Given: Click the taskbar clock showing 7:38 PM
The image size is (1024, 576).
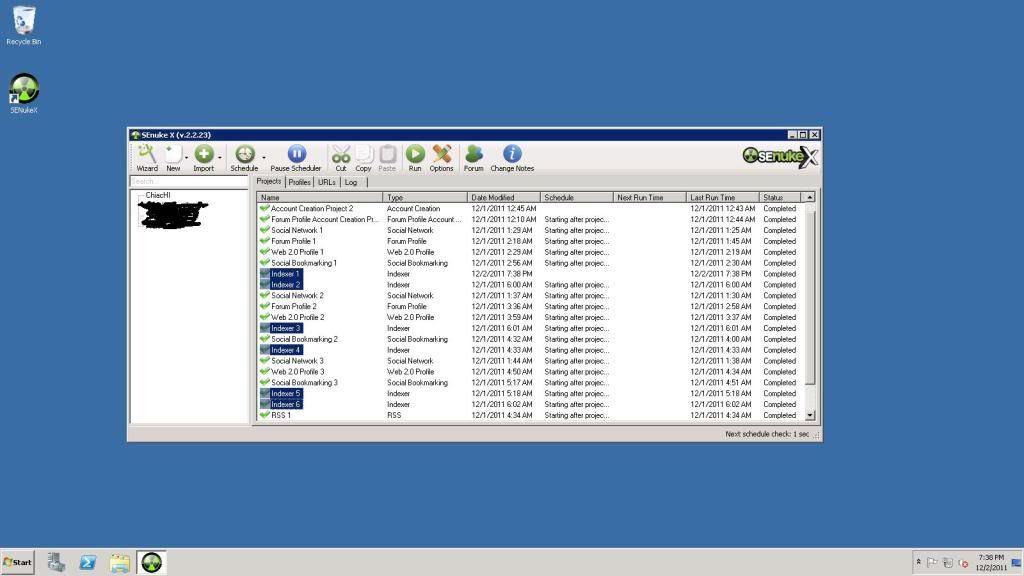Looking at the screenshot, I should tap(991, 562).
